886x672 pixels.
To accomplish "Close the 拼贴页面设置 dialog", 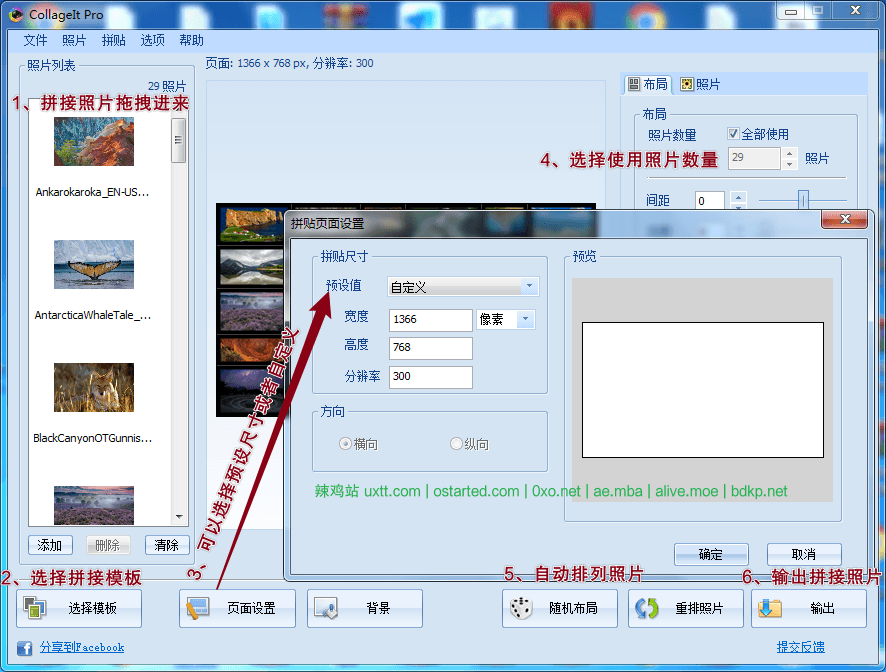I will click(845, 219).
